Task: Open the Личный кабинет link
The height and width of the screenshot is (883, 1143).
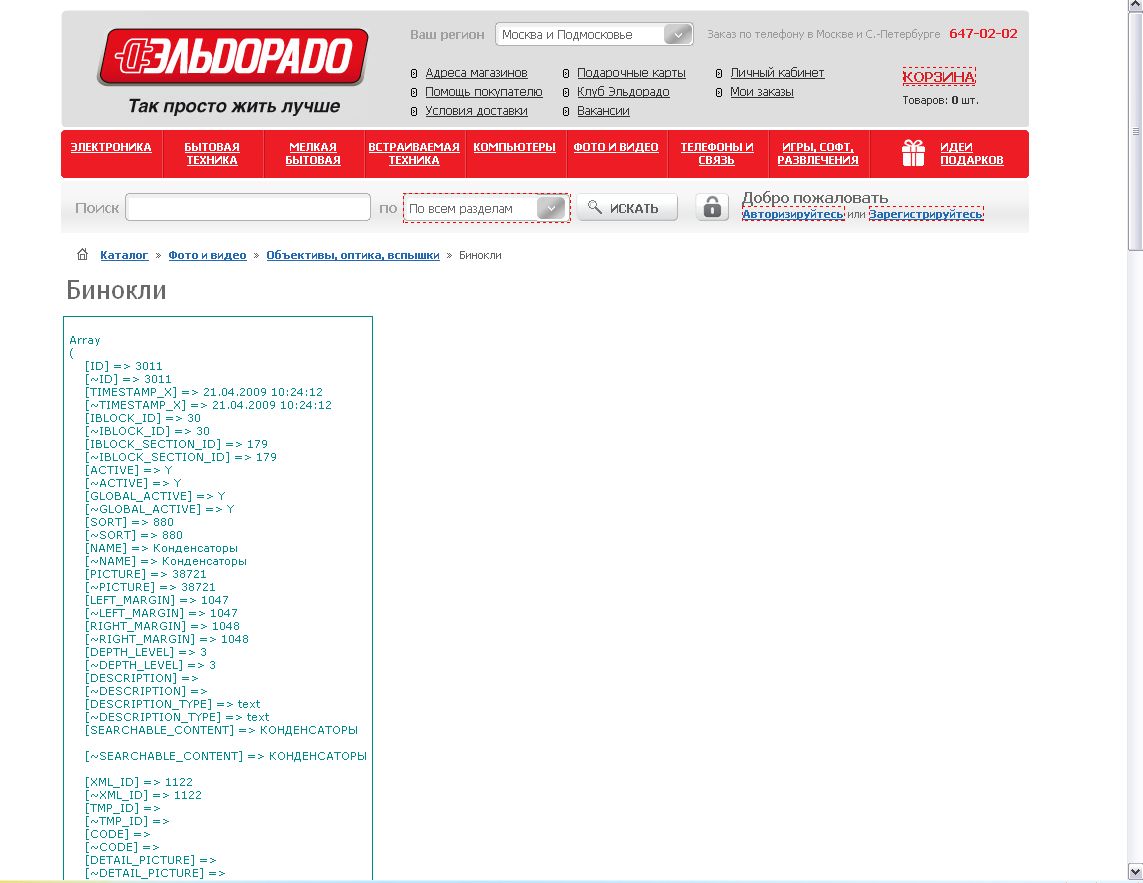Action: [x=777, y=73]
